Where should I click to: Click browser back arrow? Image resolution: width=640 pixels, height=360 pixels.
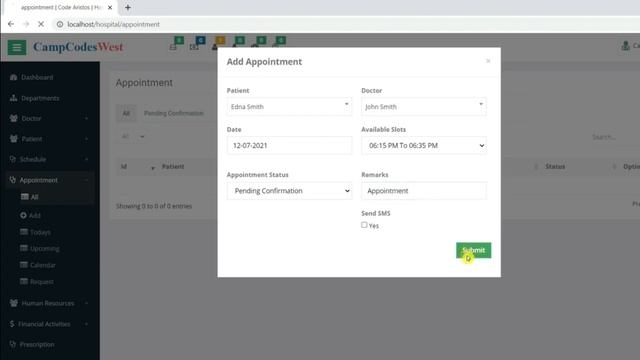(11, 24)
